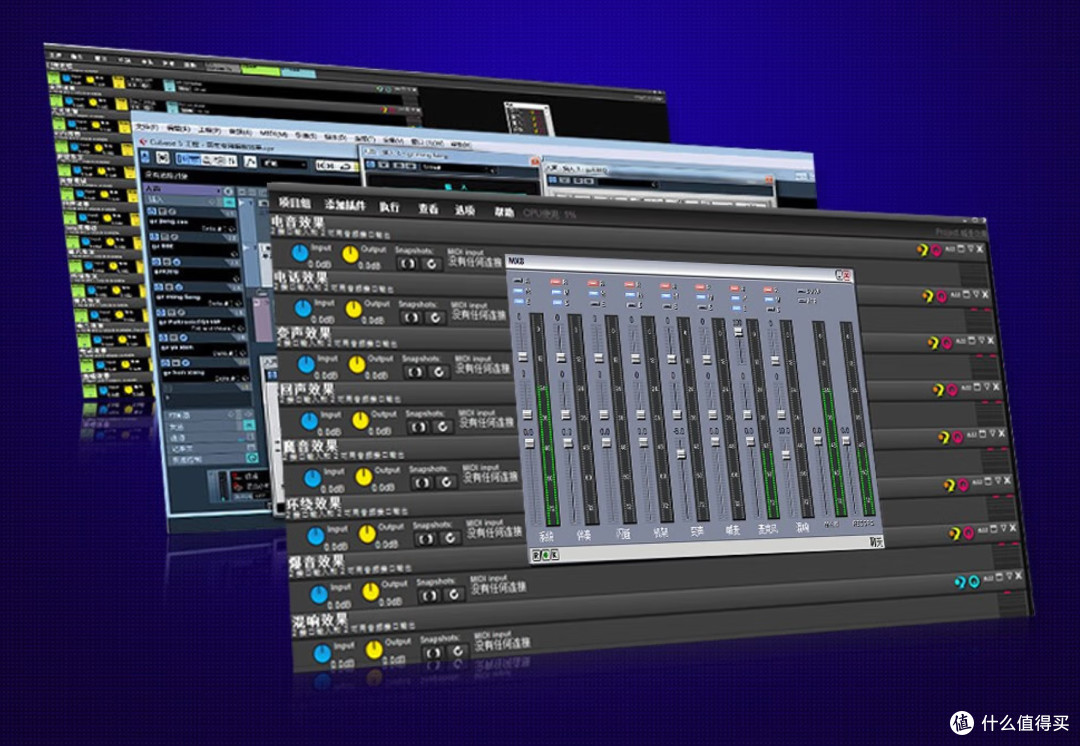The height and width of the screenshot is (746, 1080).
Task: Click second Snapshots reload icon in 混响效果 row
Action: 459,651
